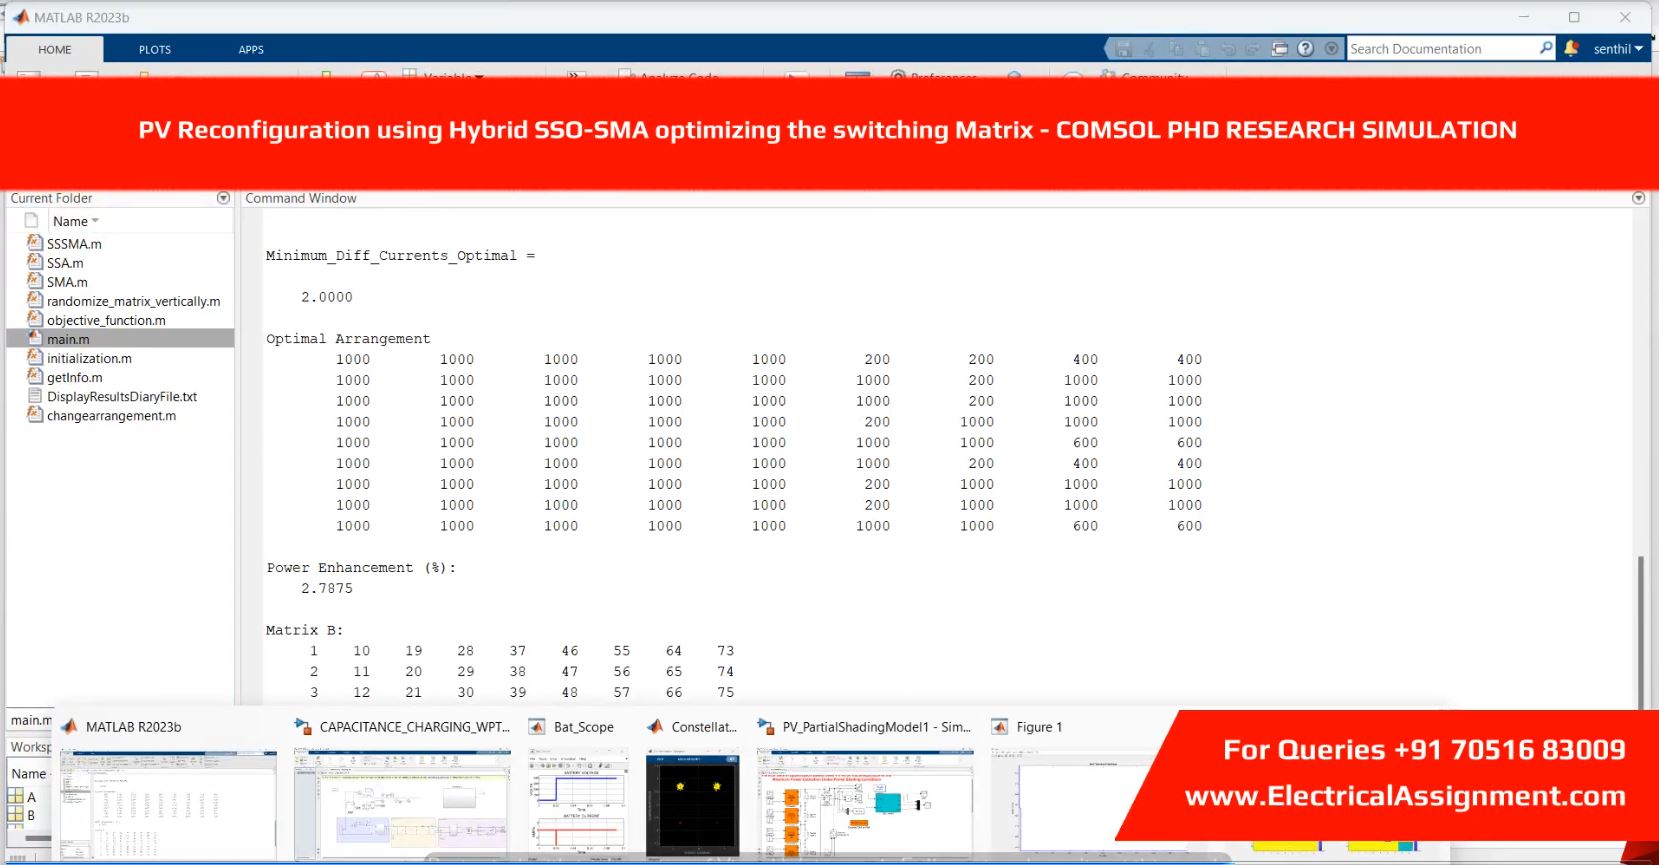Click the Figure 1 preview title label
Viewport: 1659px width, 865px height.
point(1039,727)
